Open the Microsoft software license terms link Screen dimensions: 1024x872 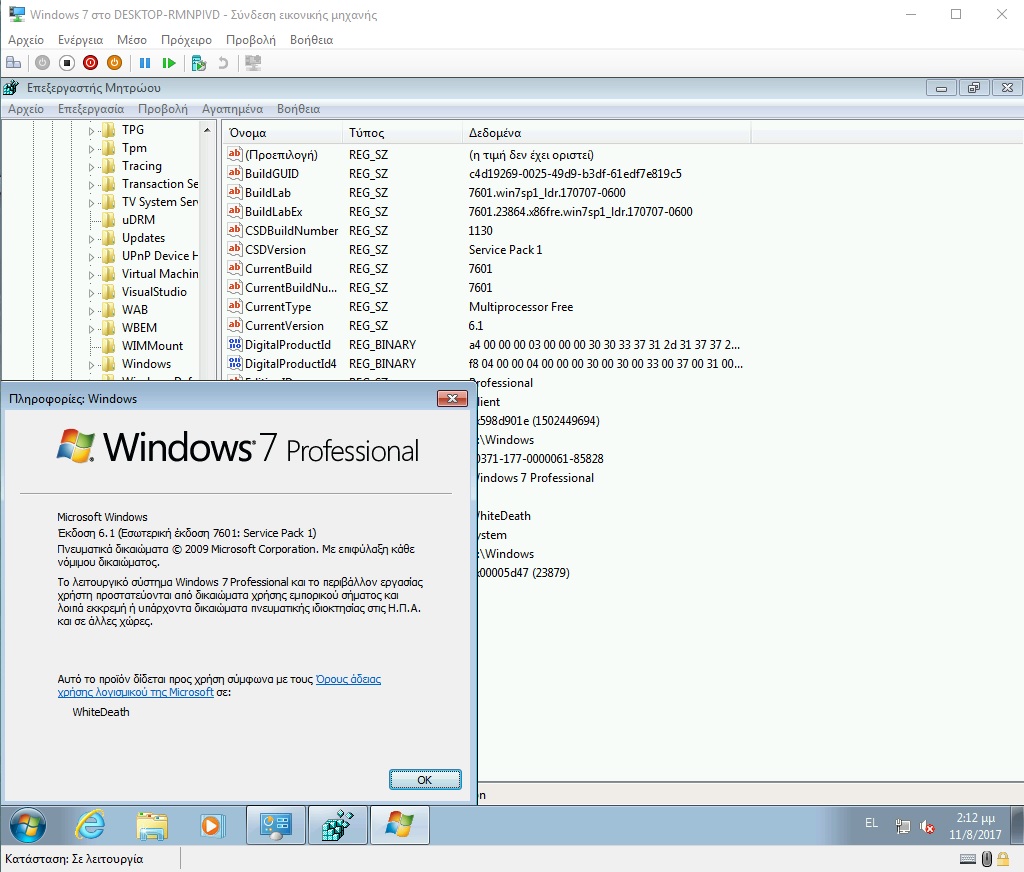219,685
